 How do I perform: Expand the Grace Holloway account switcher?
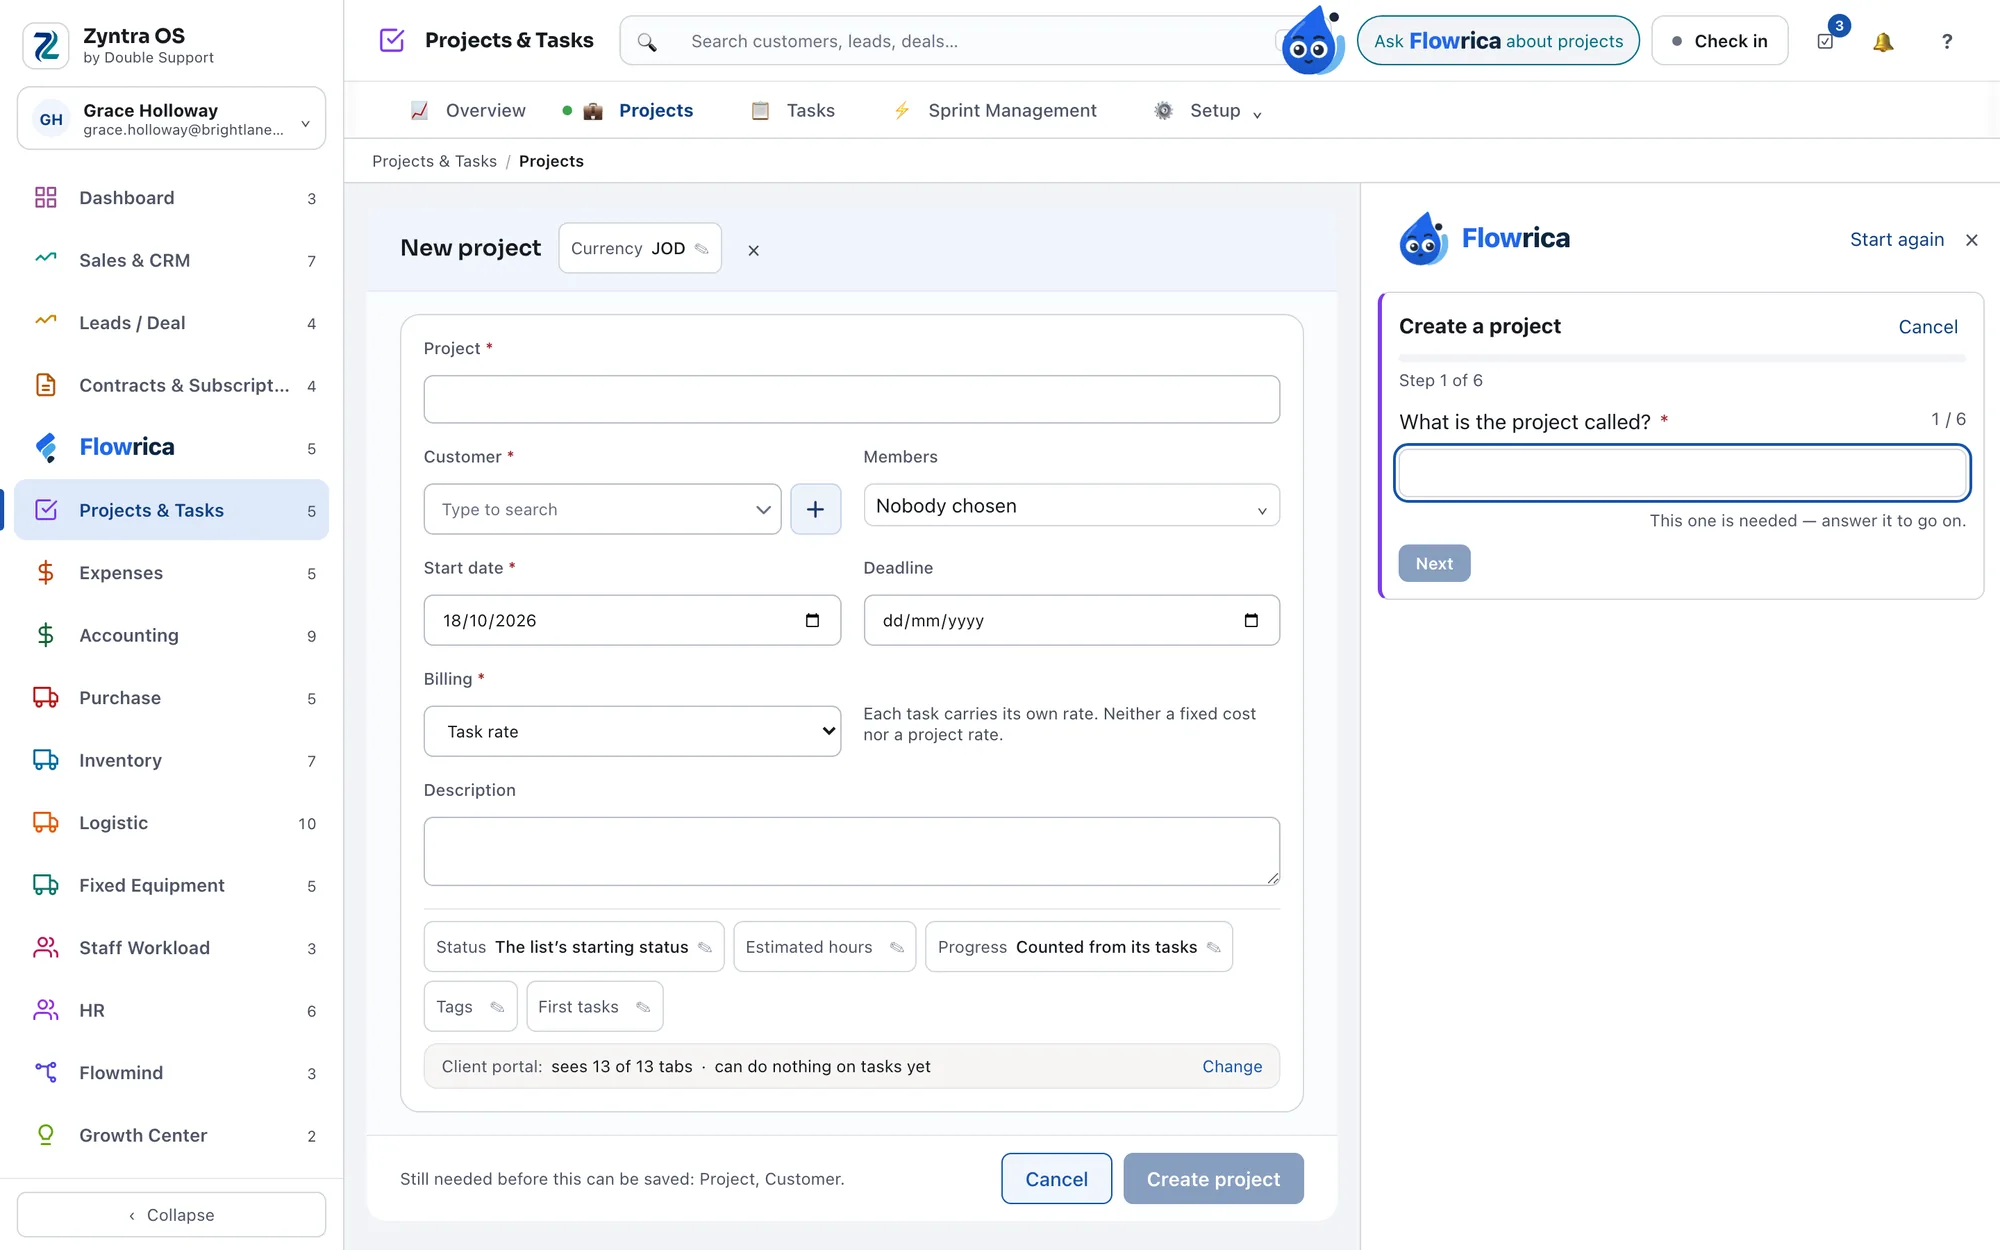tap(171, 119)
